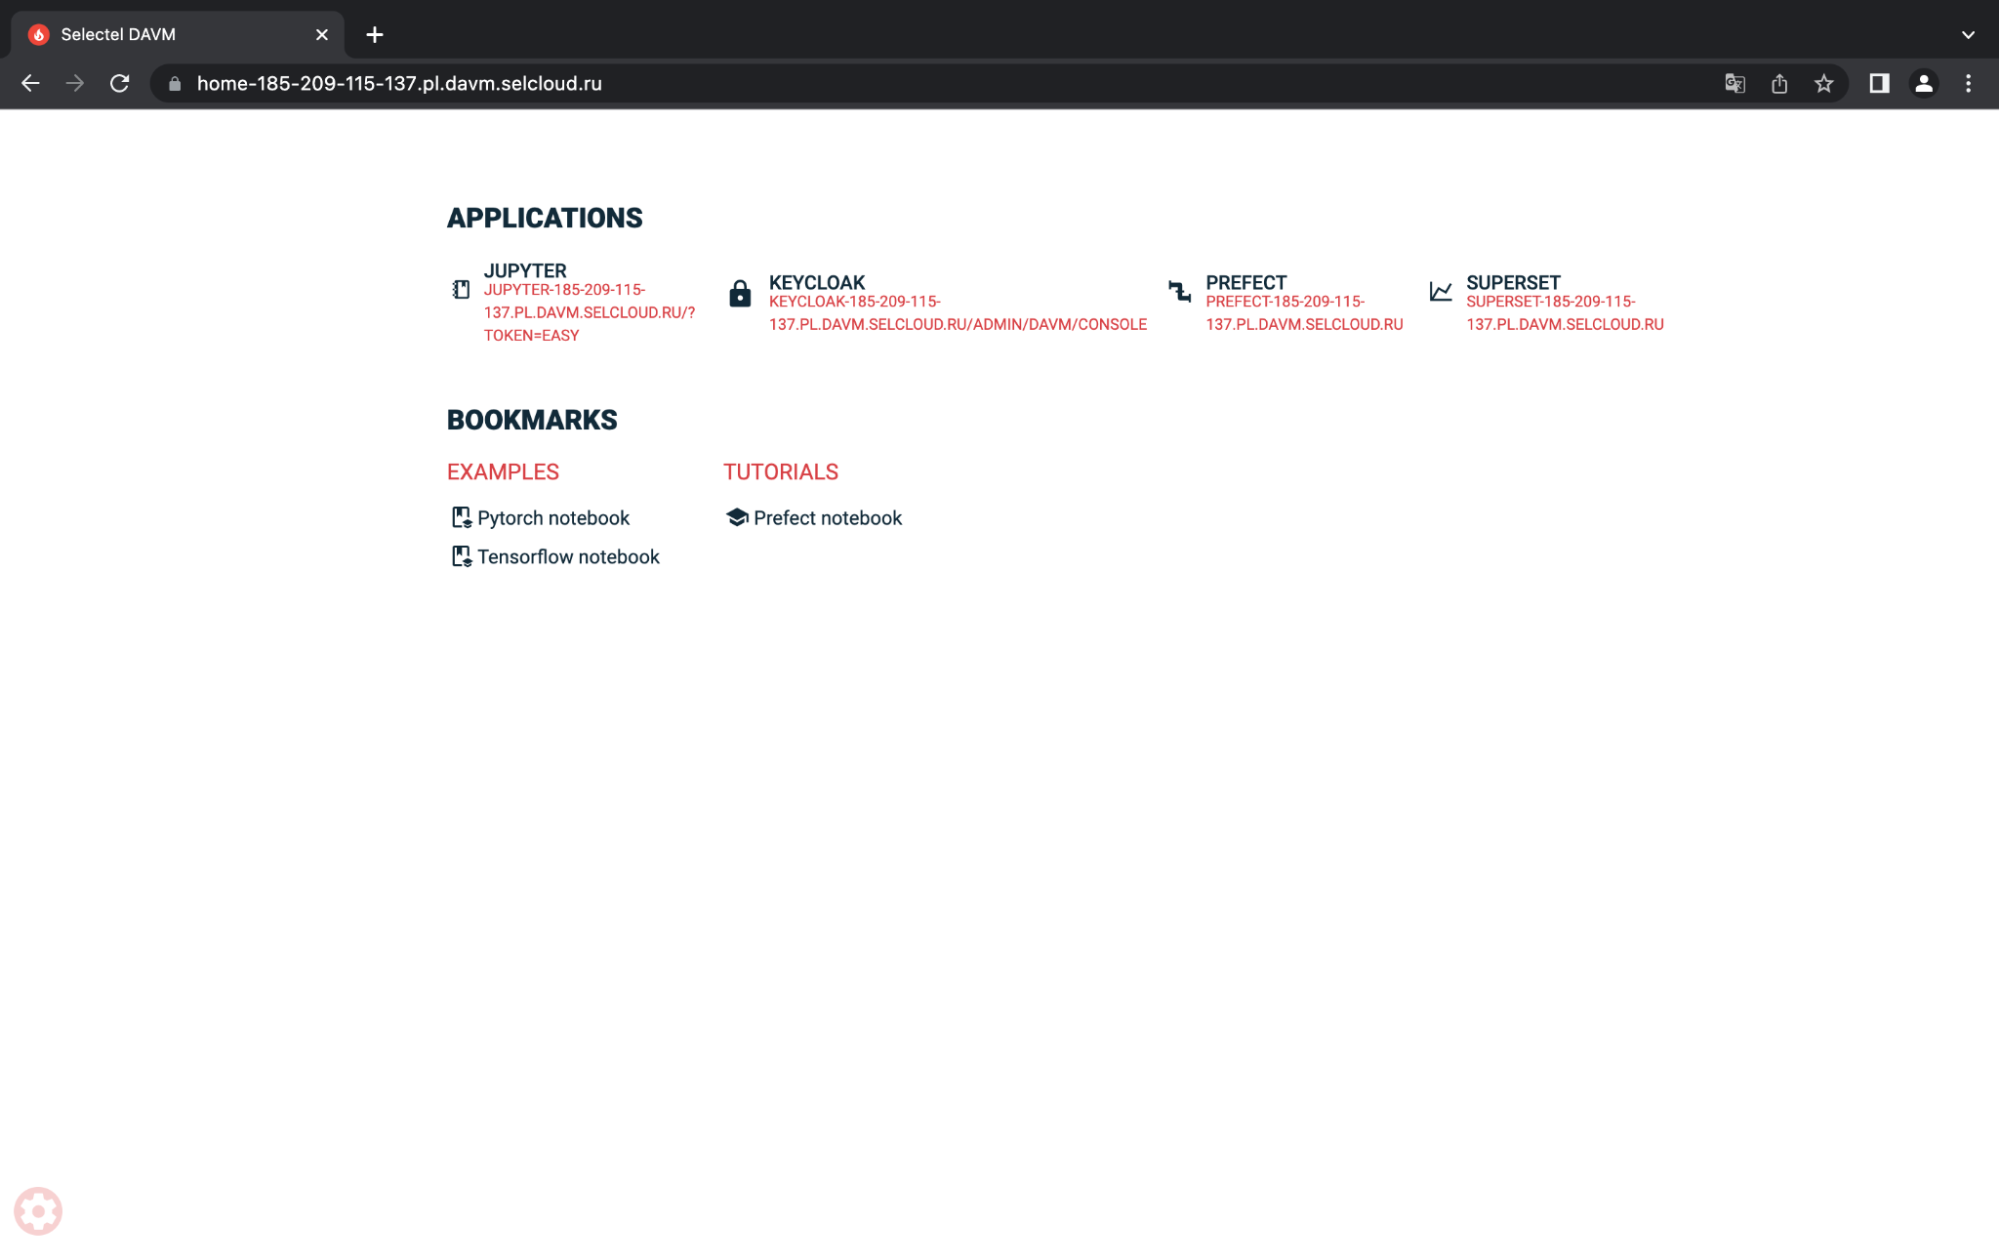Click browser profile account icon

click(x=1926, y=82)
